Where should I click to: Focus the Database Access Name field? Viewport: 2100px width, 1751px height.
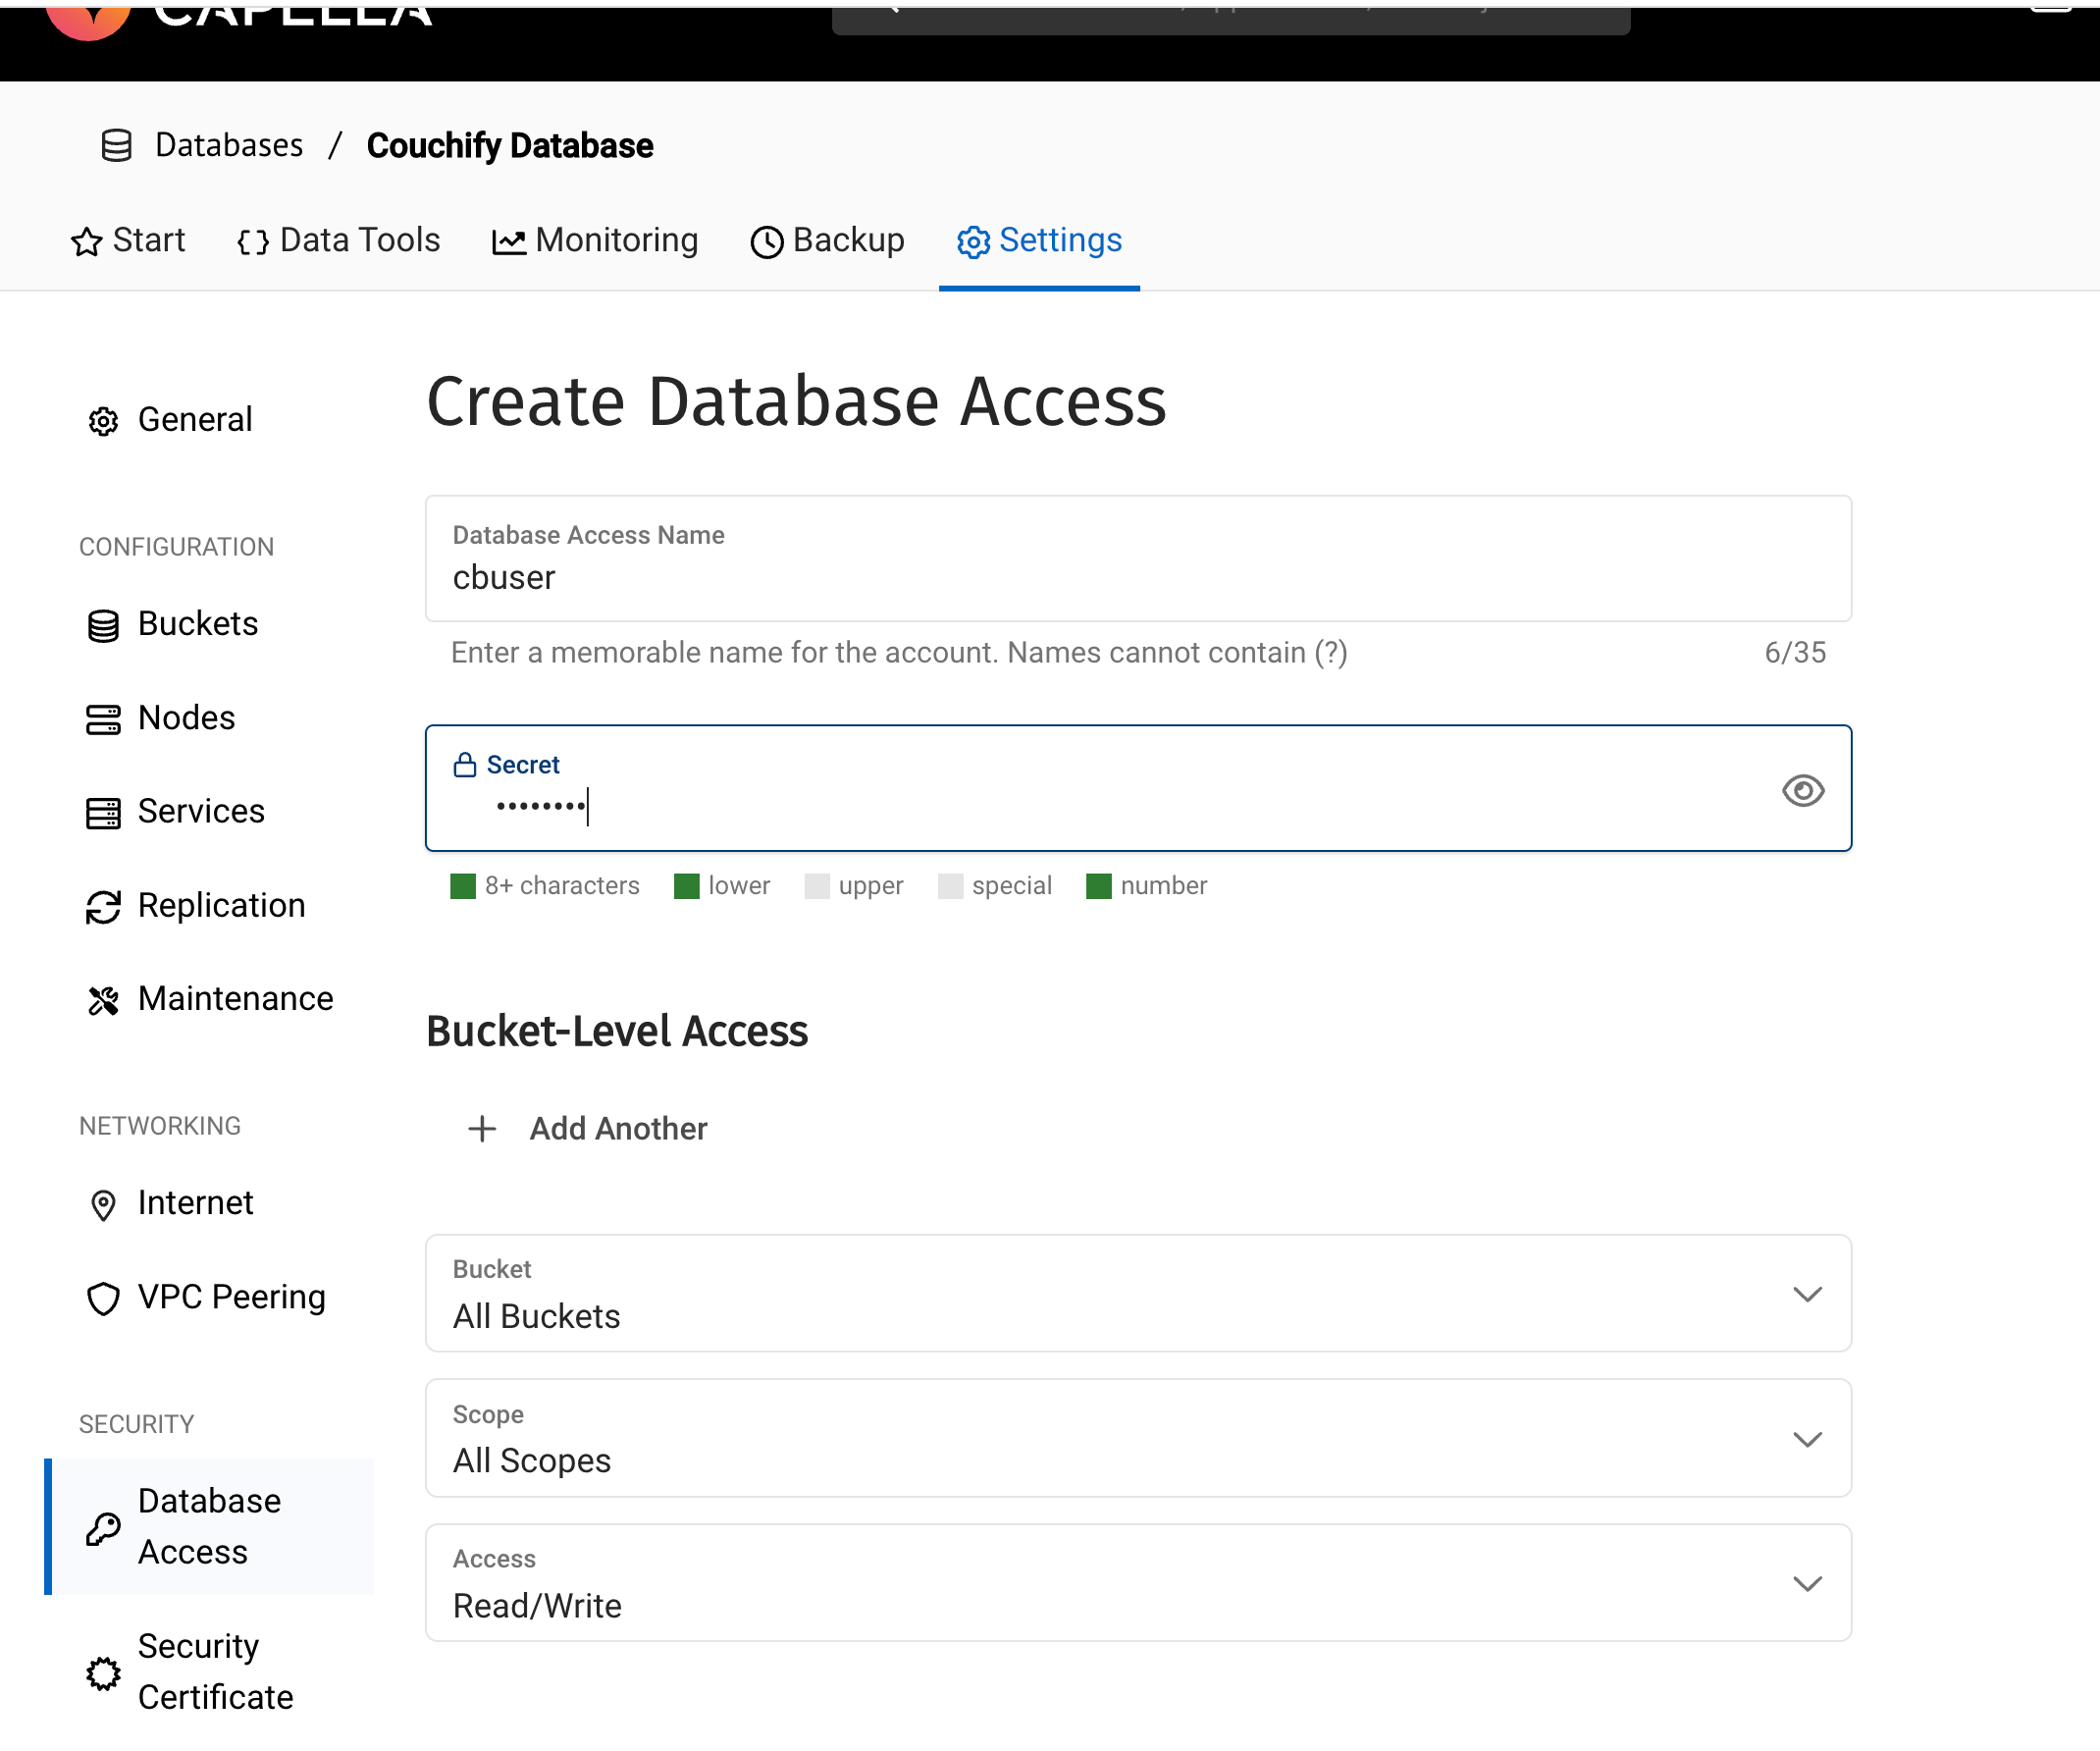pos(1138,559)
